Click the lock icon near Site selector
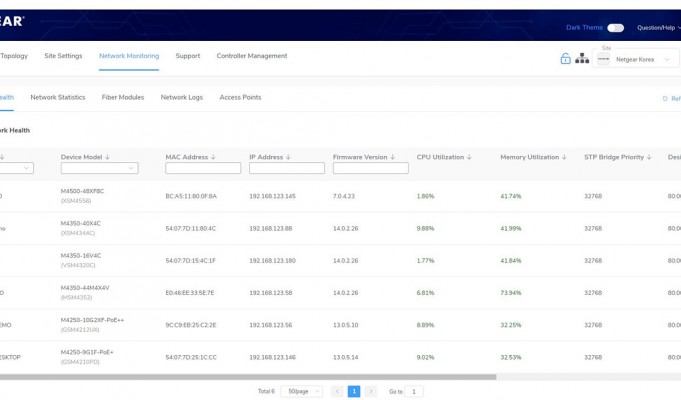681x400 pixels. point(565,58)
